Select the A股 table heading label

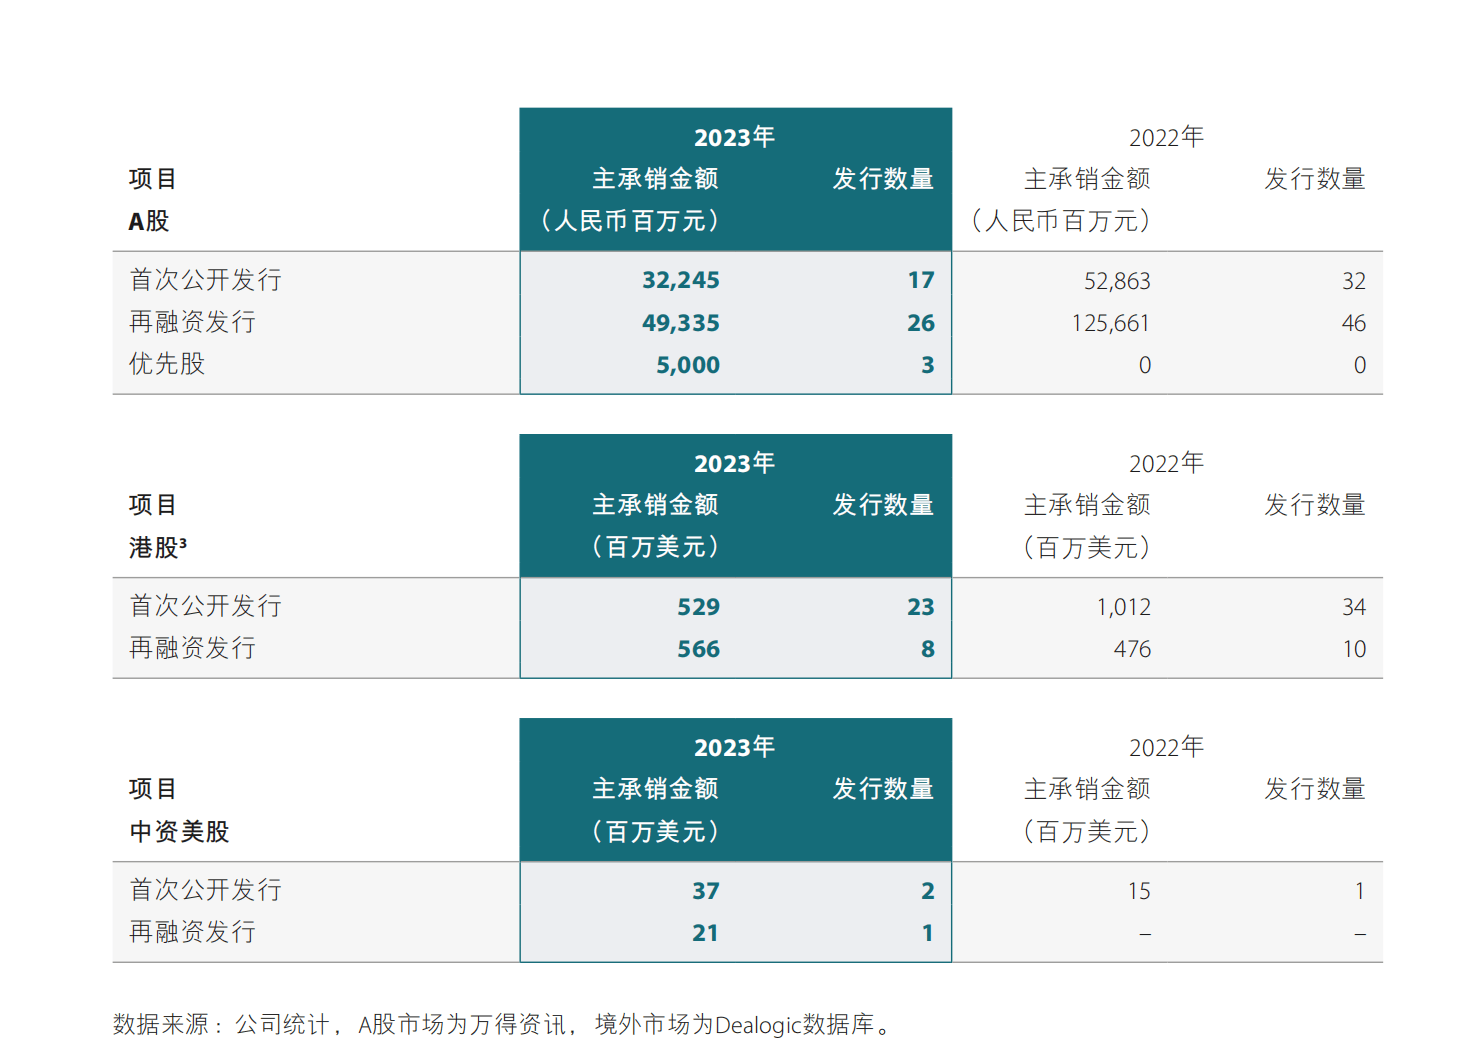149,221
